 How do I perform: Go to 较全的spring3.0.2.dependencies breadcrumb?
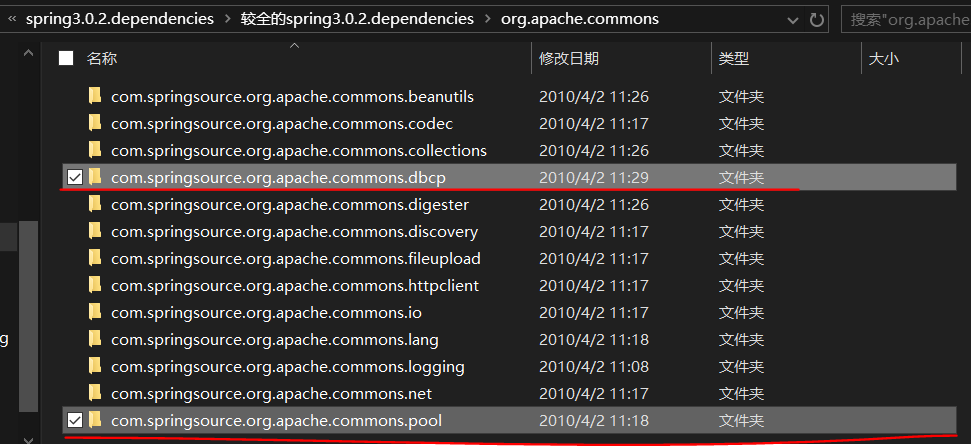tap(357, 19)
